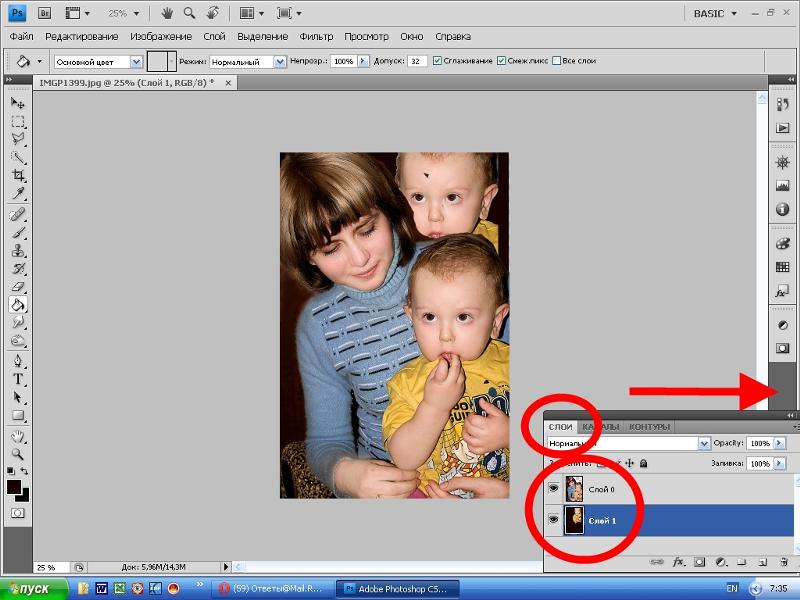Screen dimensions: 800x600
Task: Open the Фильтр menu
Action: click(316, 37)
